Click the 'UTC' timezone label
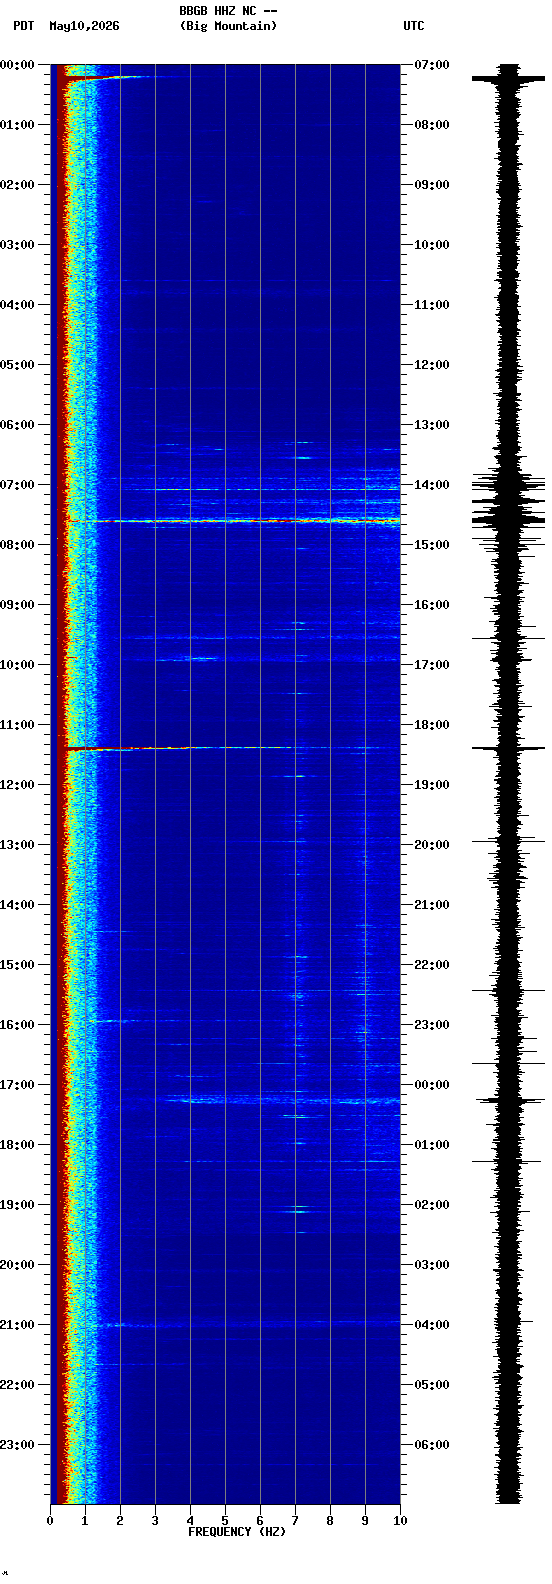The width and height of the screenshot is (552, 1584). (x=414, y=26)
